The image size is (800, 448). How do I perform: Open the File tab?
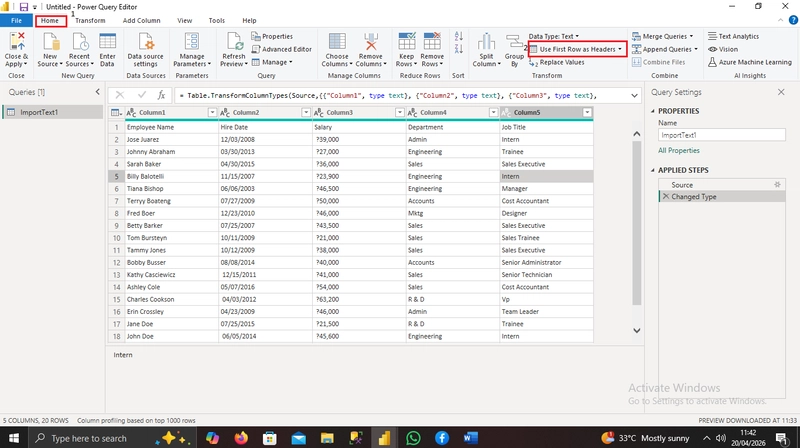[16, 20]
